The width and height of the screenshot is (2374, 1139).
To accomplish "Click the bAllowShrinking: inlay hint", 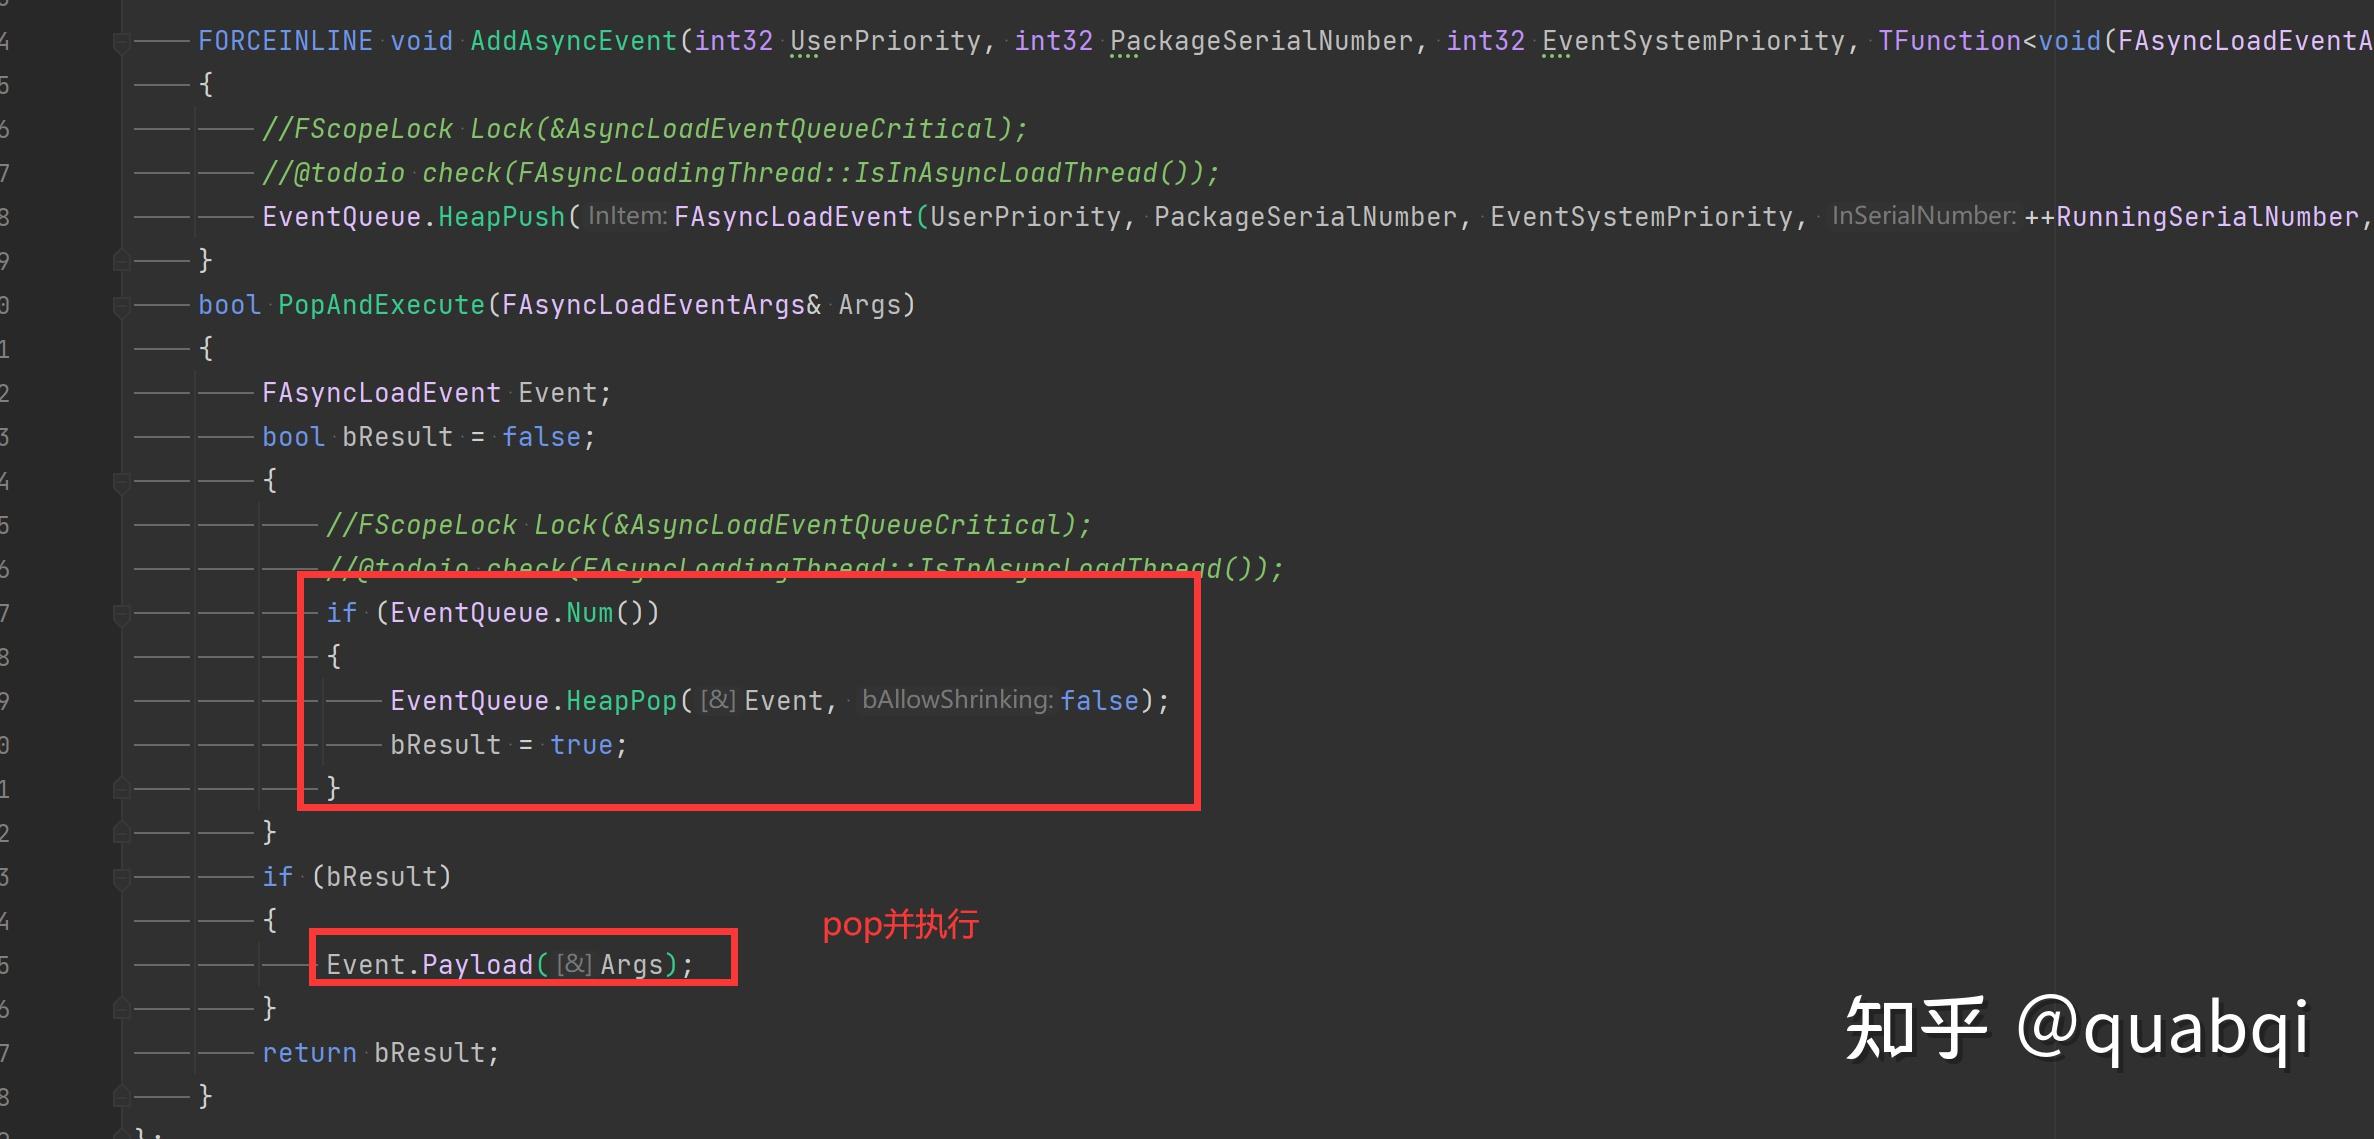I will pyautogui.click(x=957, y=700).
